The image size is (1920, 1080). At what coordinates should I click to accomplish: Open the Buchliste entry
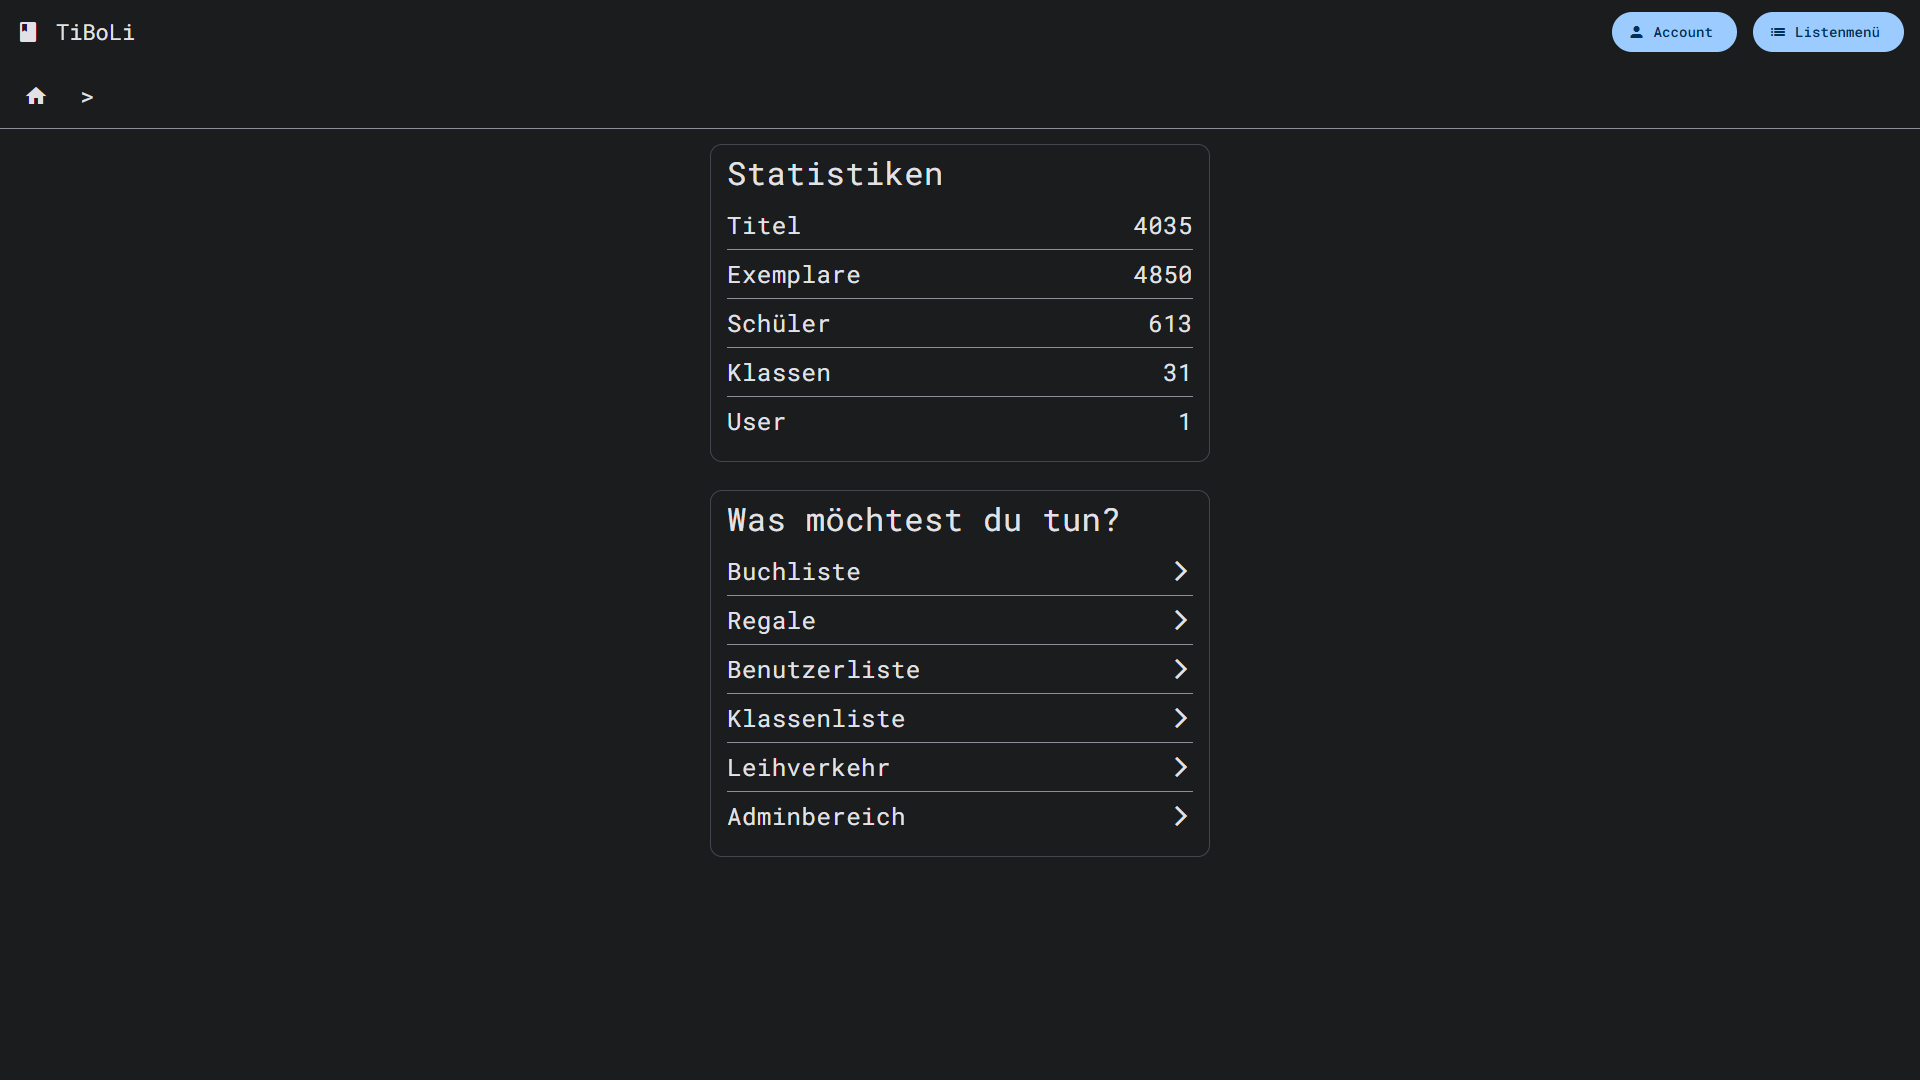click(x=793, y=572)
